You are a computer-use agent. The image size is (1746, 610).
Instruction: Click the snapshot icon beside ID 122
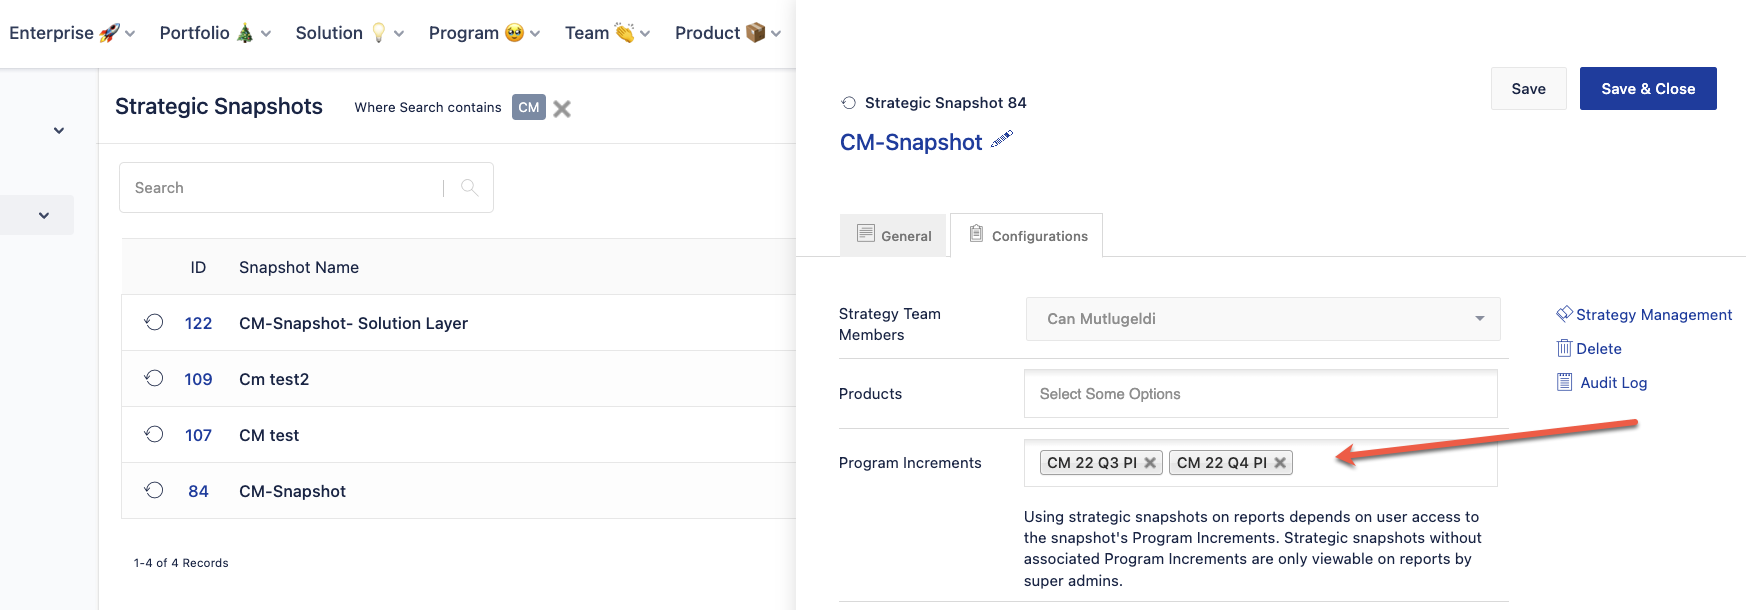(x=154, y=322)
